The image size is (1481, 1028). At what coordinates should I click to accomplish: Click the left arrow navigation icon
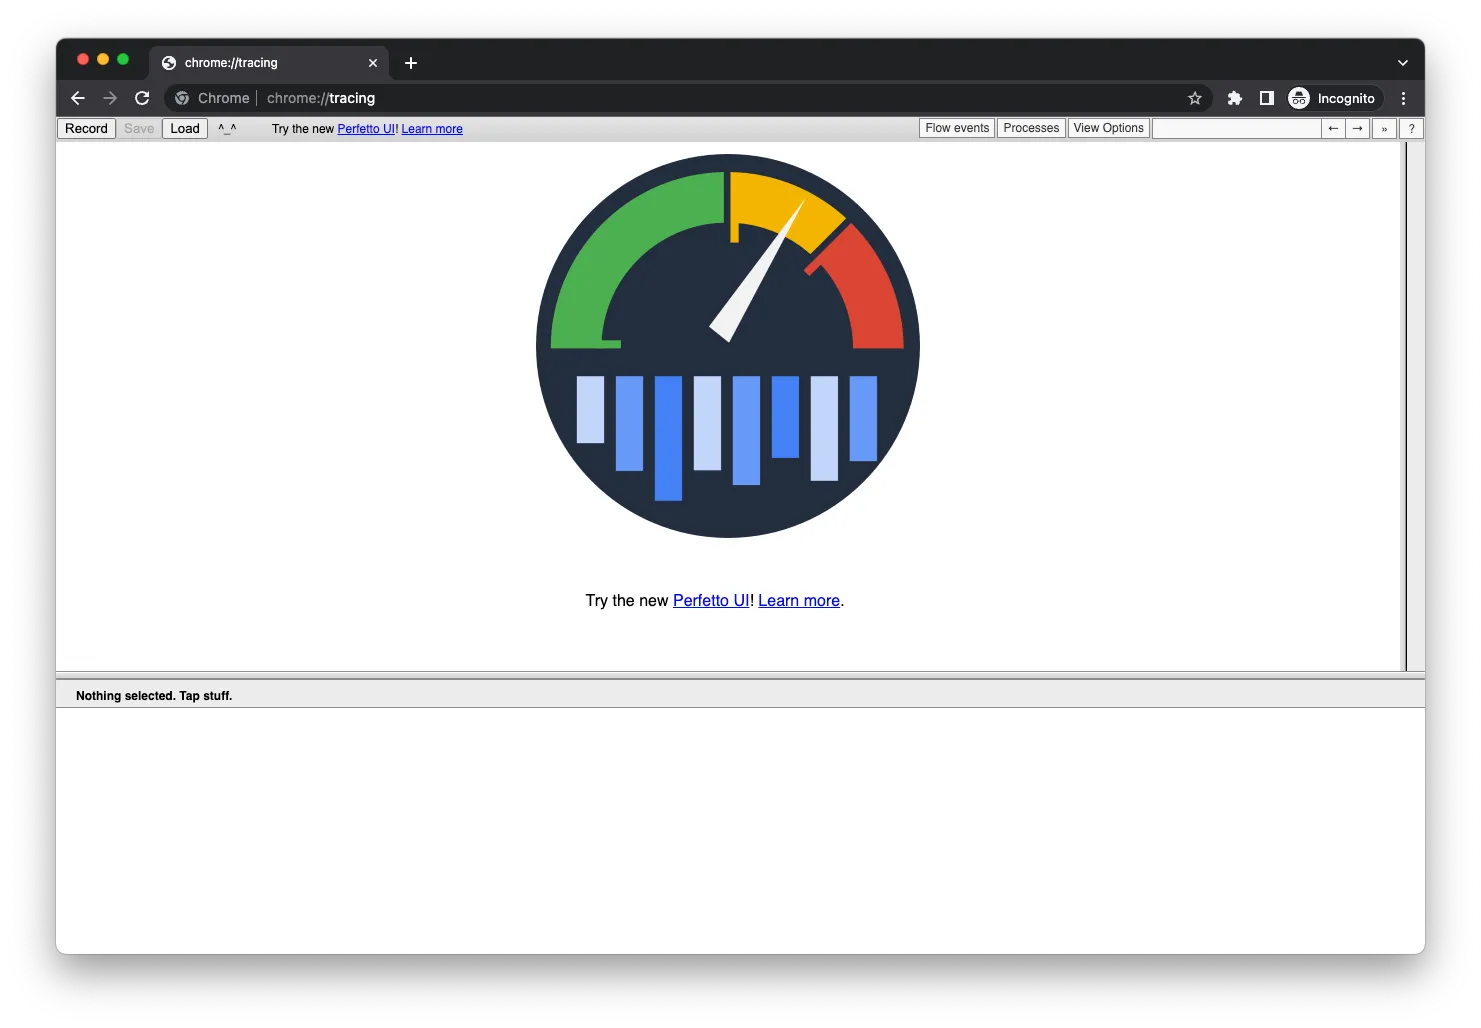1333,128
